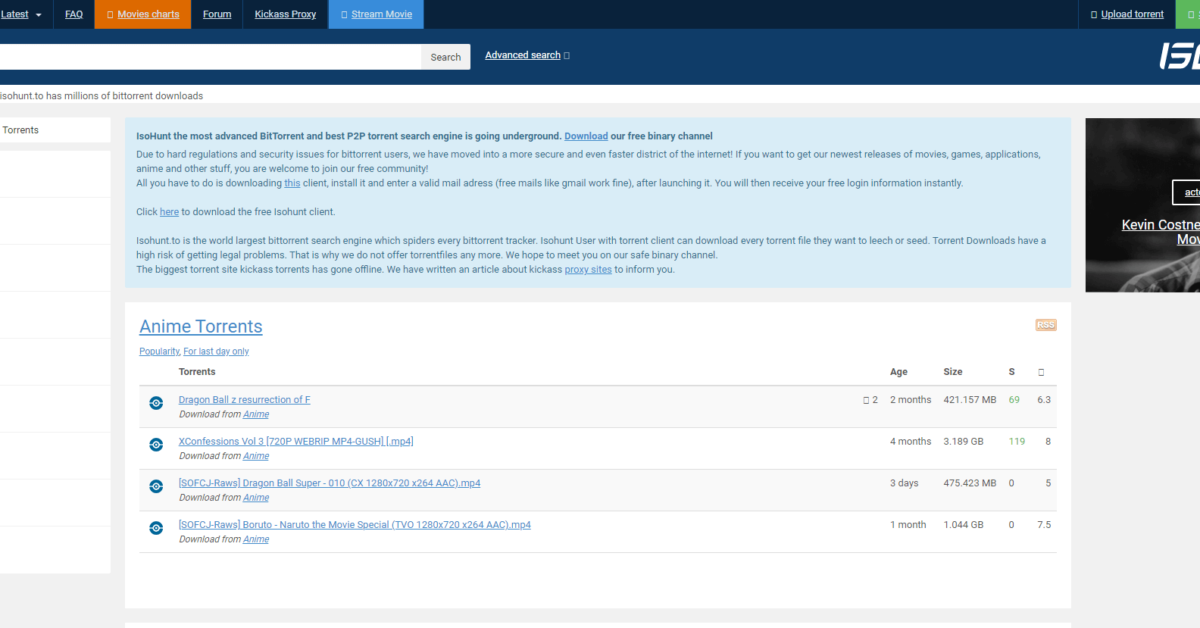Screen dimensions: 1200x628
Task: Open the kickass proxy sites article link
Action: coord(588,269)
